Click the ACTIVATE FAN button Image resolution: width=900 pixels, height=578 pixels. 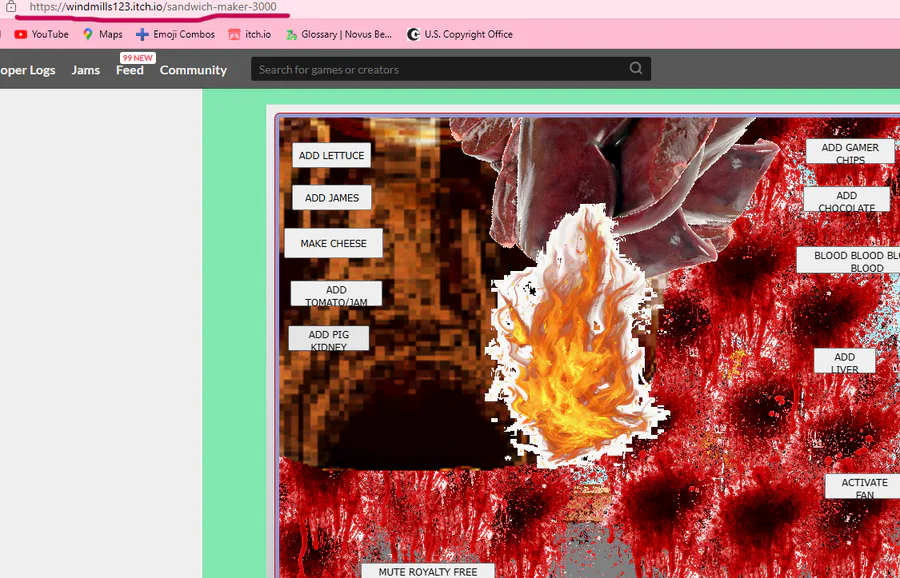click(863, 486)
